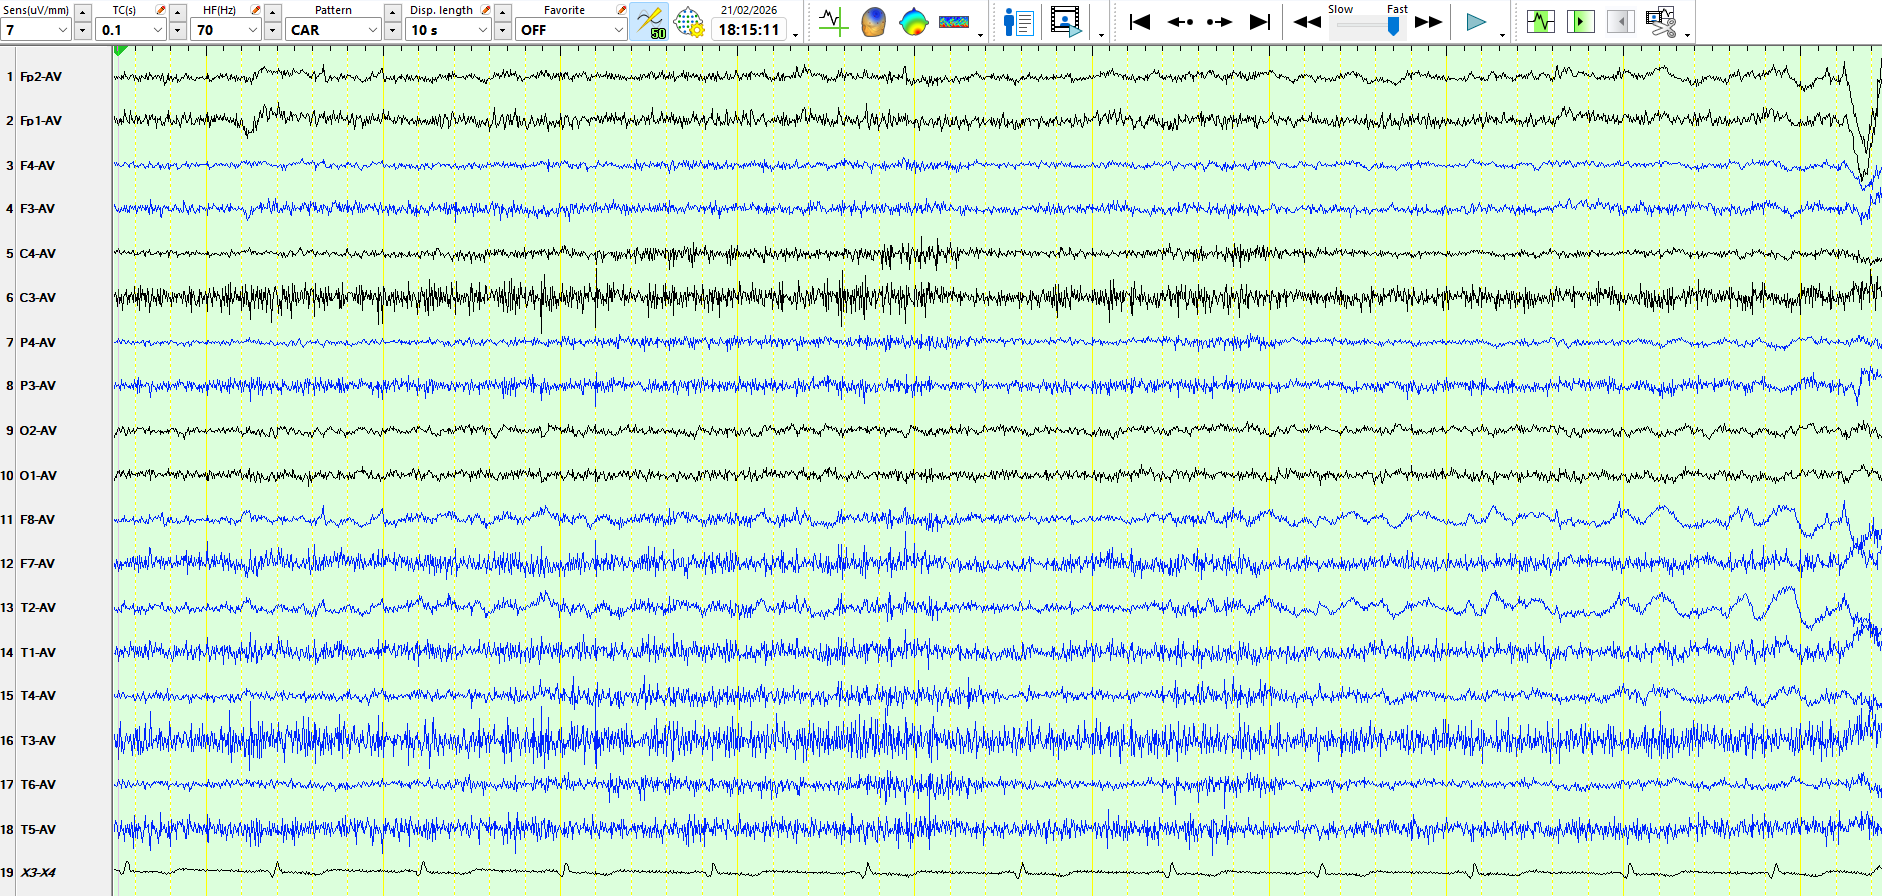Click the fast-forward double arrow button

(1428, 22)
